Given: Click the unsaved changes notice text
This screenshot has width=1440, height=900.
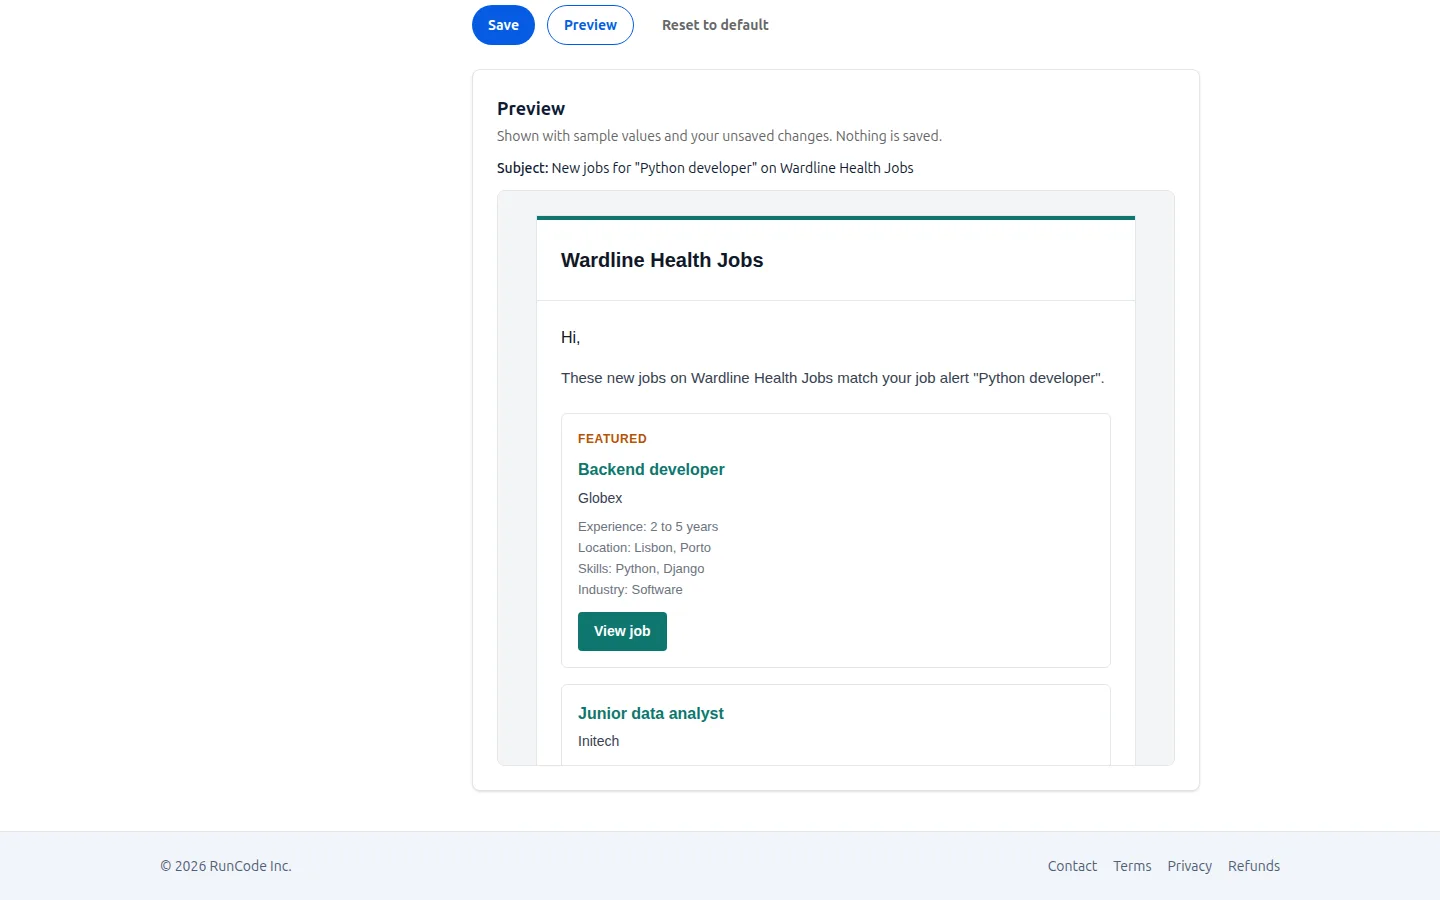Looking at the screenshot, I should 719,136.
